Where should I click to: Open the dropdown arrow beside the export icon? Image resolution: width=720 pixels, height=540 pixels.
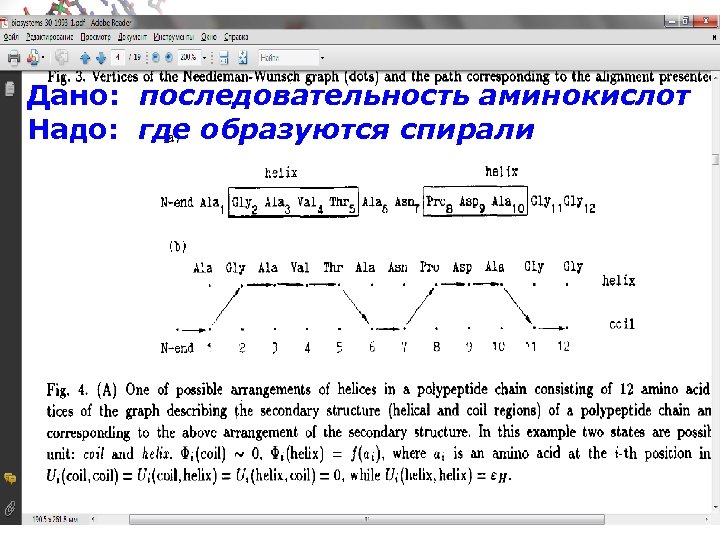(x=43, y=58)
